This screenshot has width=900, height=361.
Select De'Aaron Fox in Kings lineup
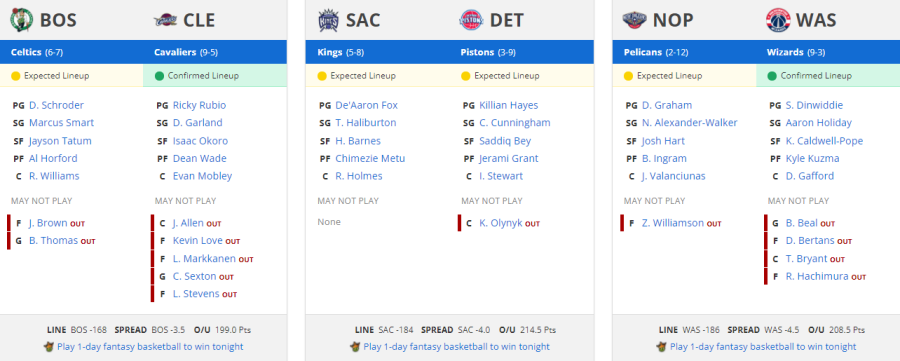point(366,105)
